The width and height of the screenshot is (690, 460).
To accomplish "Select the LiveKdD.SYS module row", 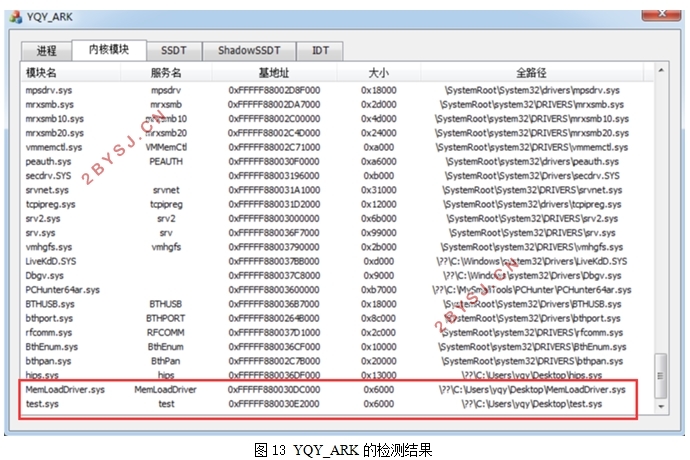I will pyautogui.click(x=338, y=261).
